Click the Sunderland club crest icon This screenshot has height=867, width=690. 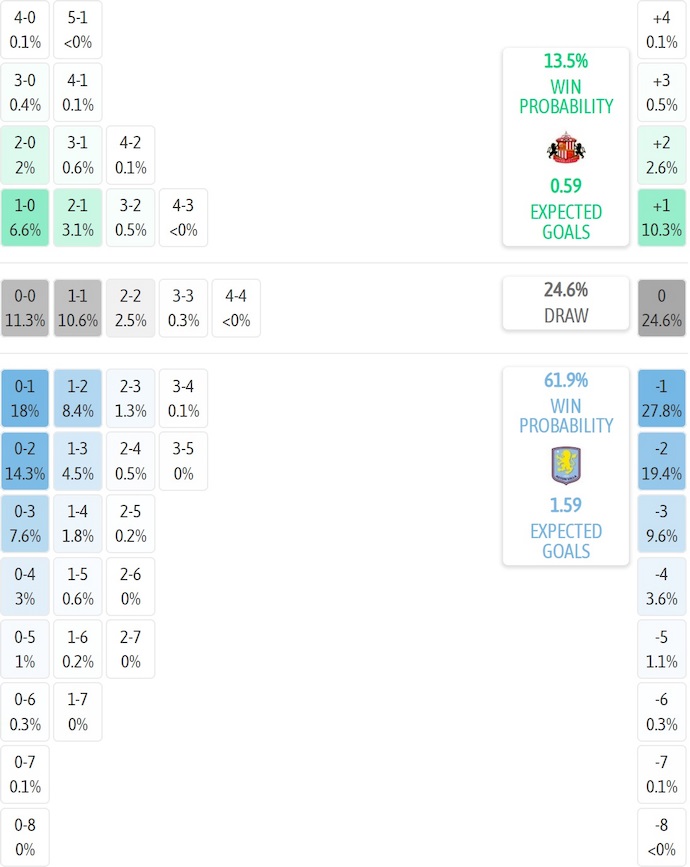566,148
